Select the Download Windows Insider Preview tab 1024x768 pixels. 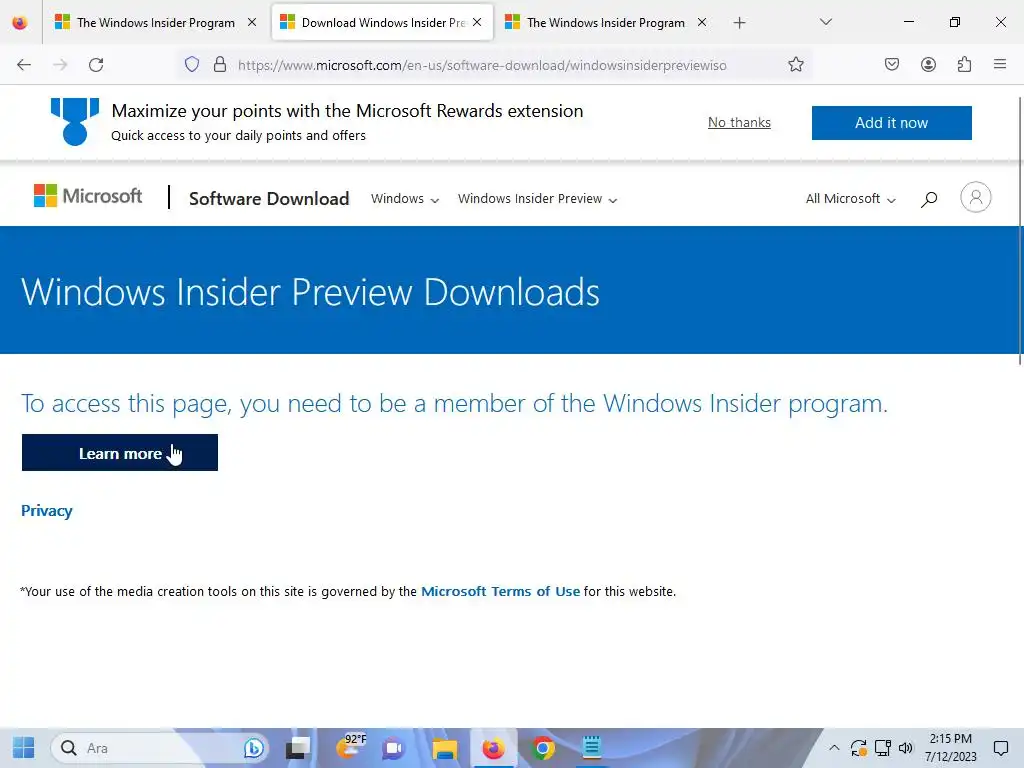[383, 23]
